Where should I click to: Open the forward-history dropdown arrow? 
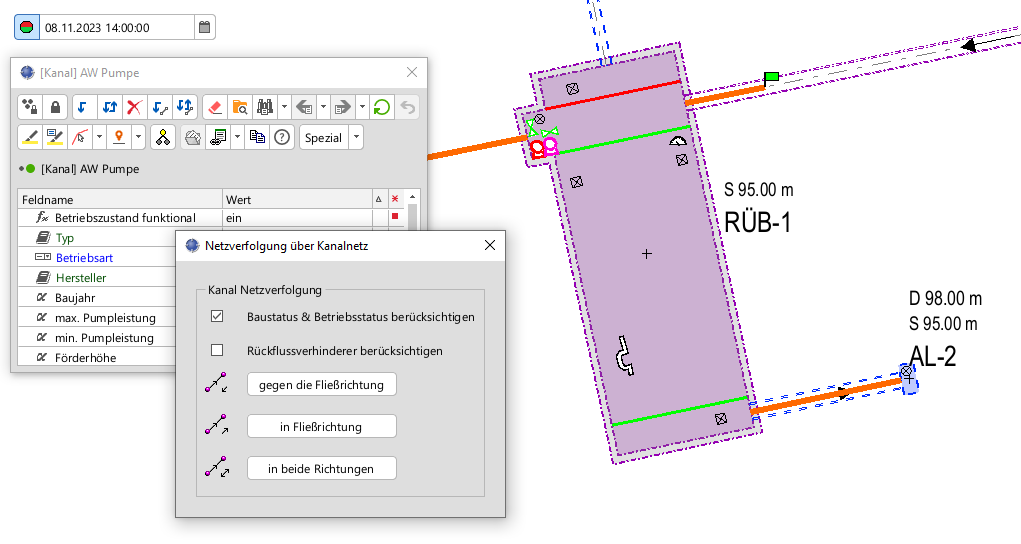pos(362,107)
